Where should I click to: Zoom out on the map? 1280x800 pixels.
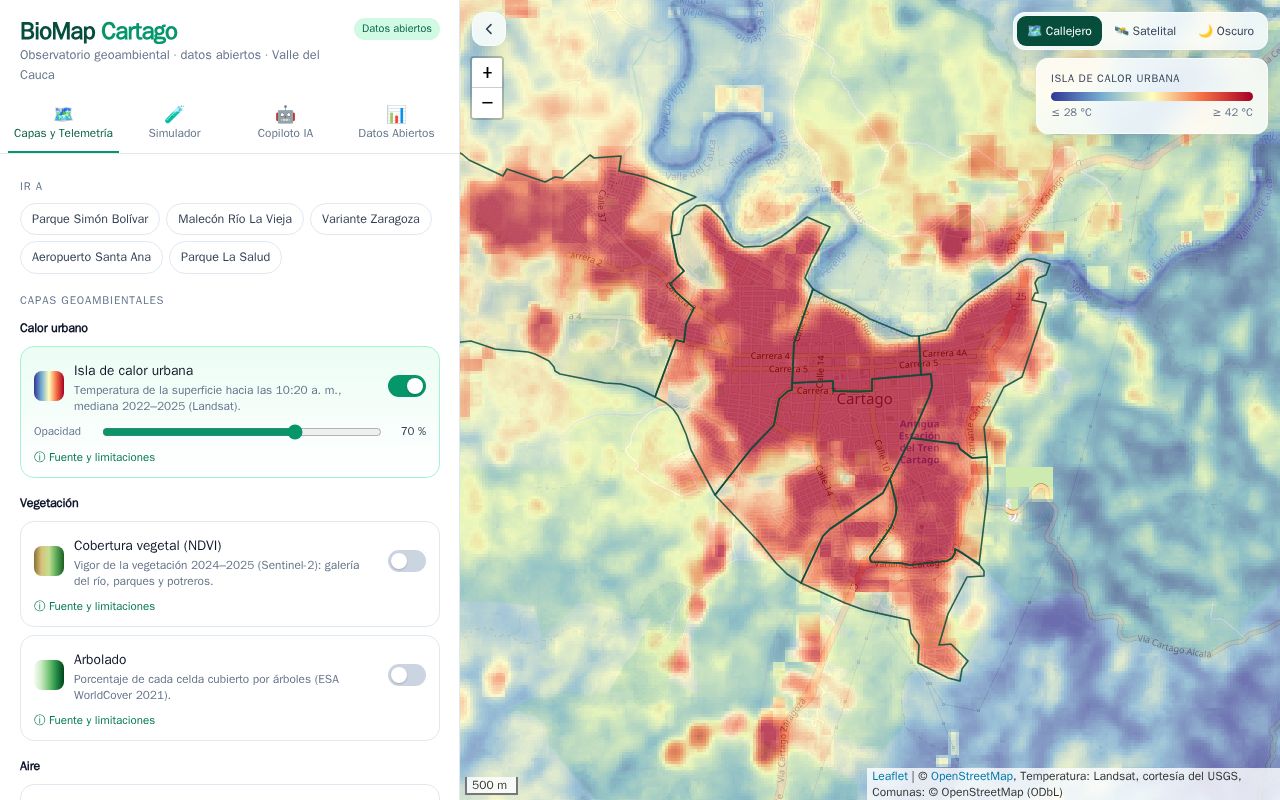(487, 103)
